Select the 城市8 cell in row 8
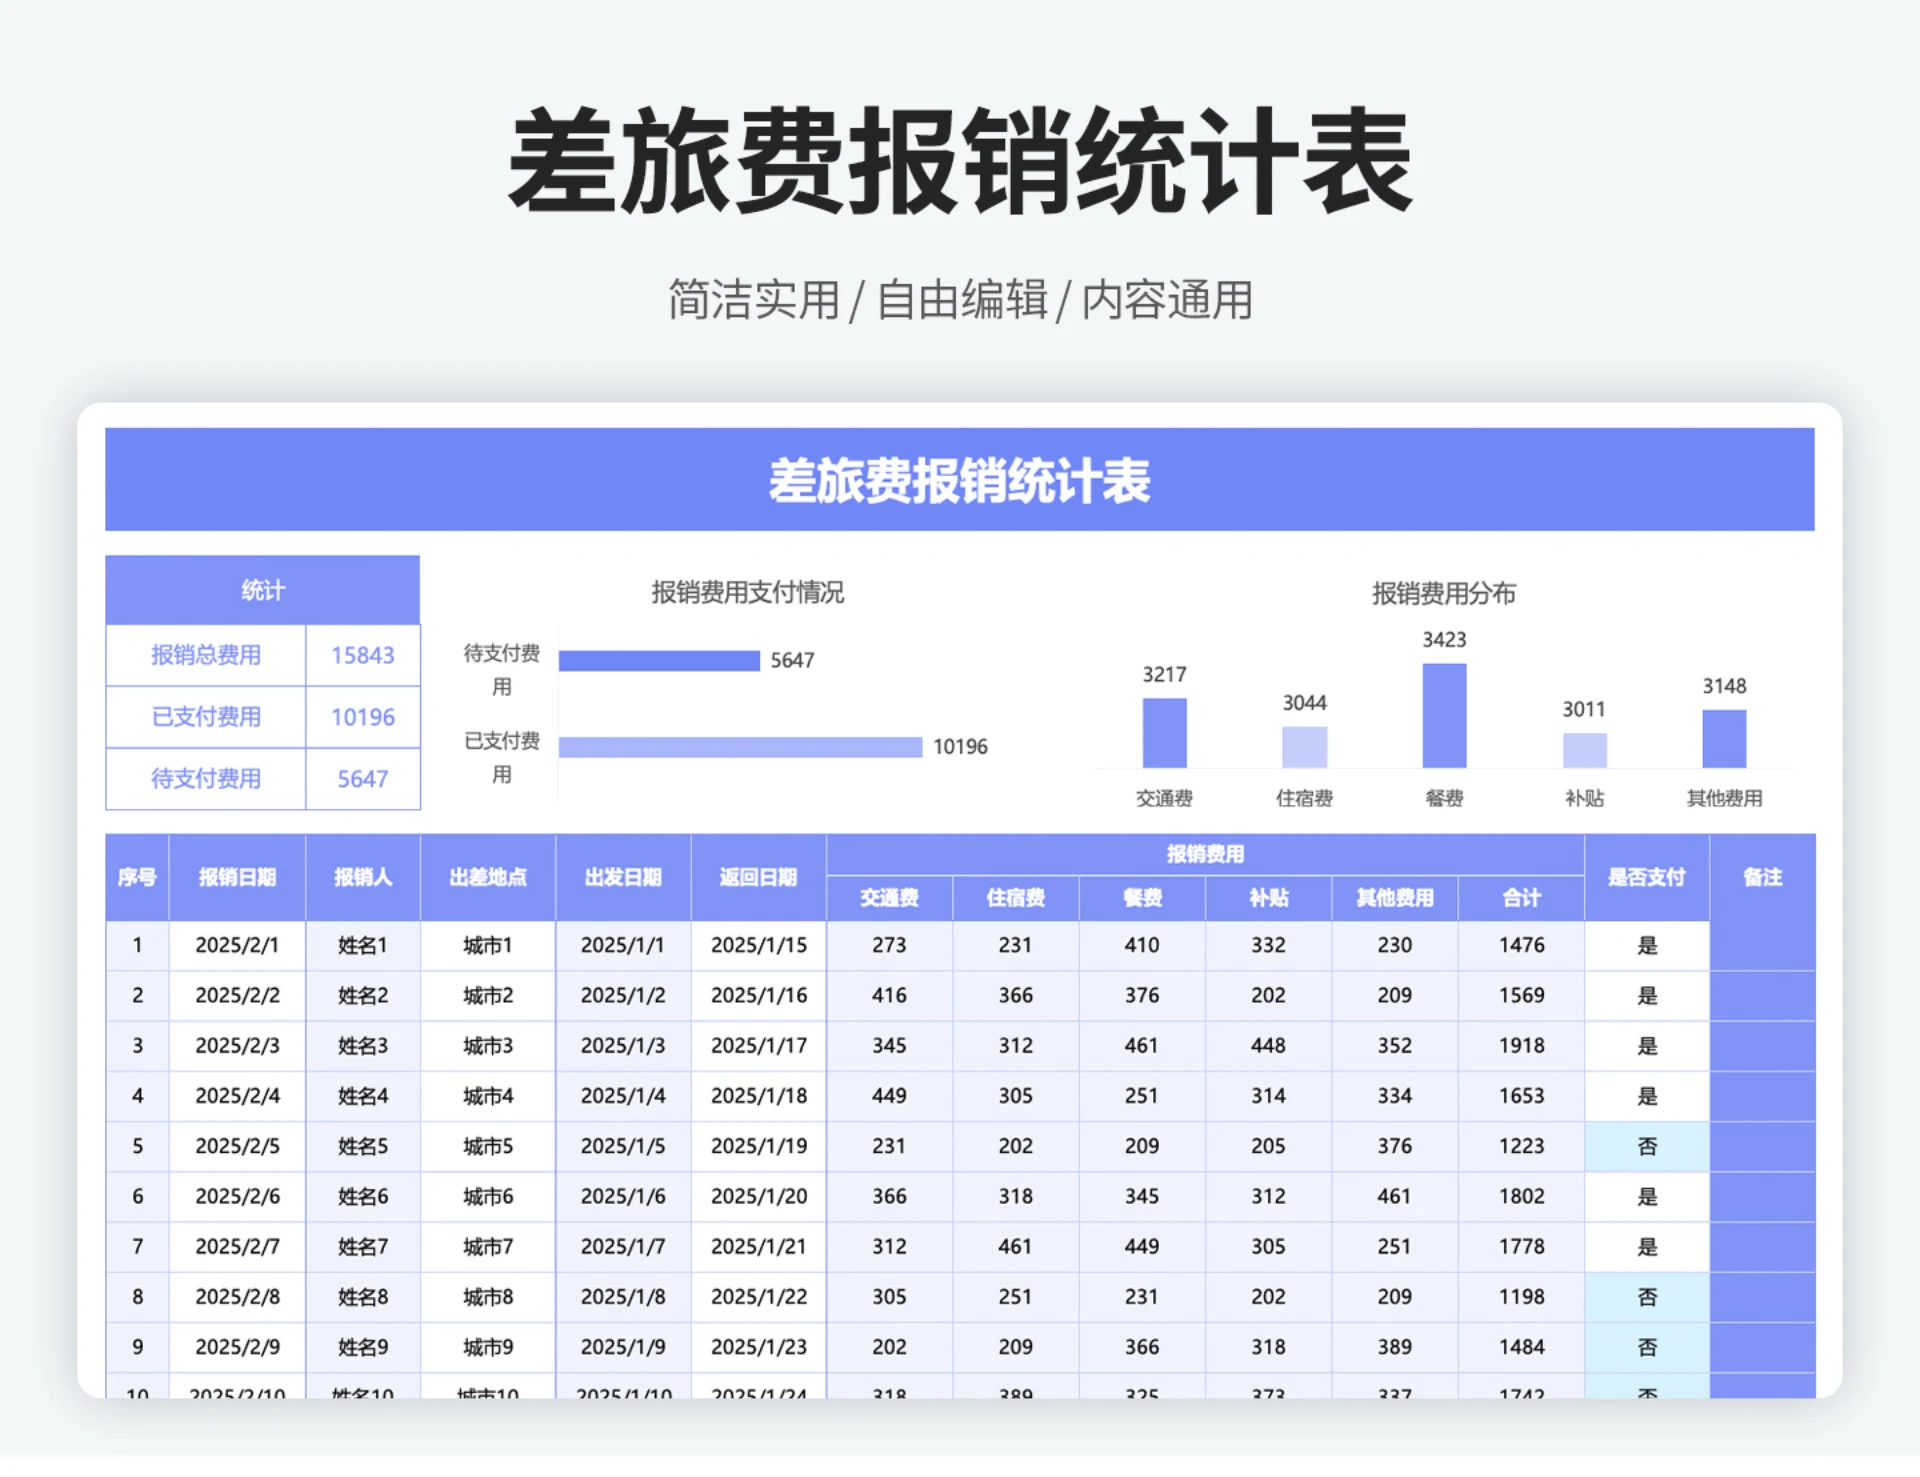The width and height of the screenshot is (1920, 1477). [487, 1297]
